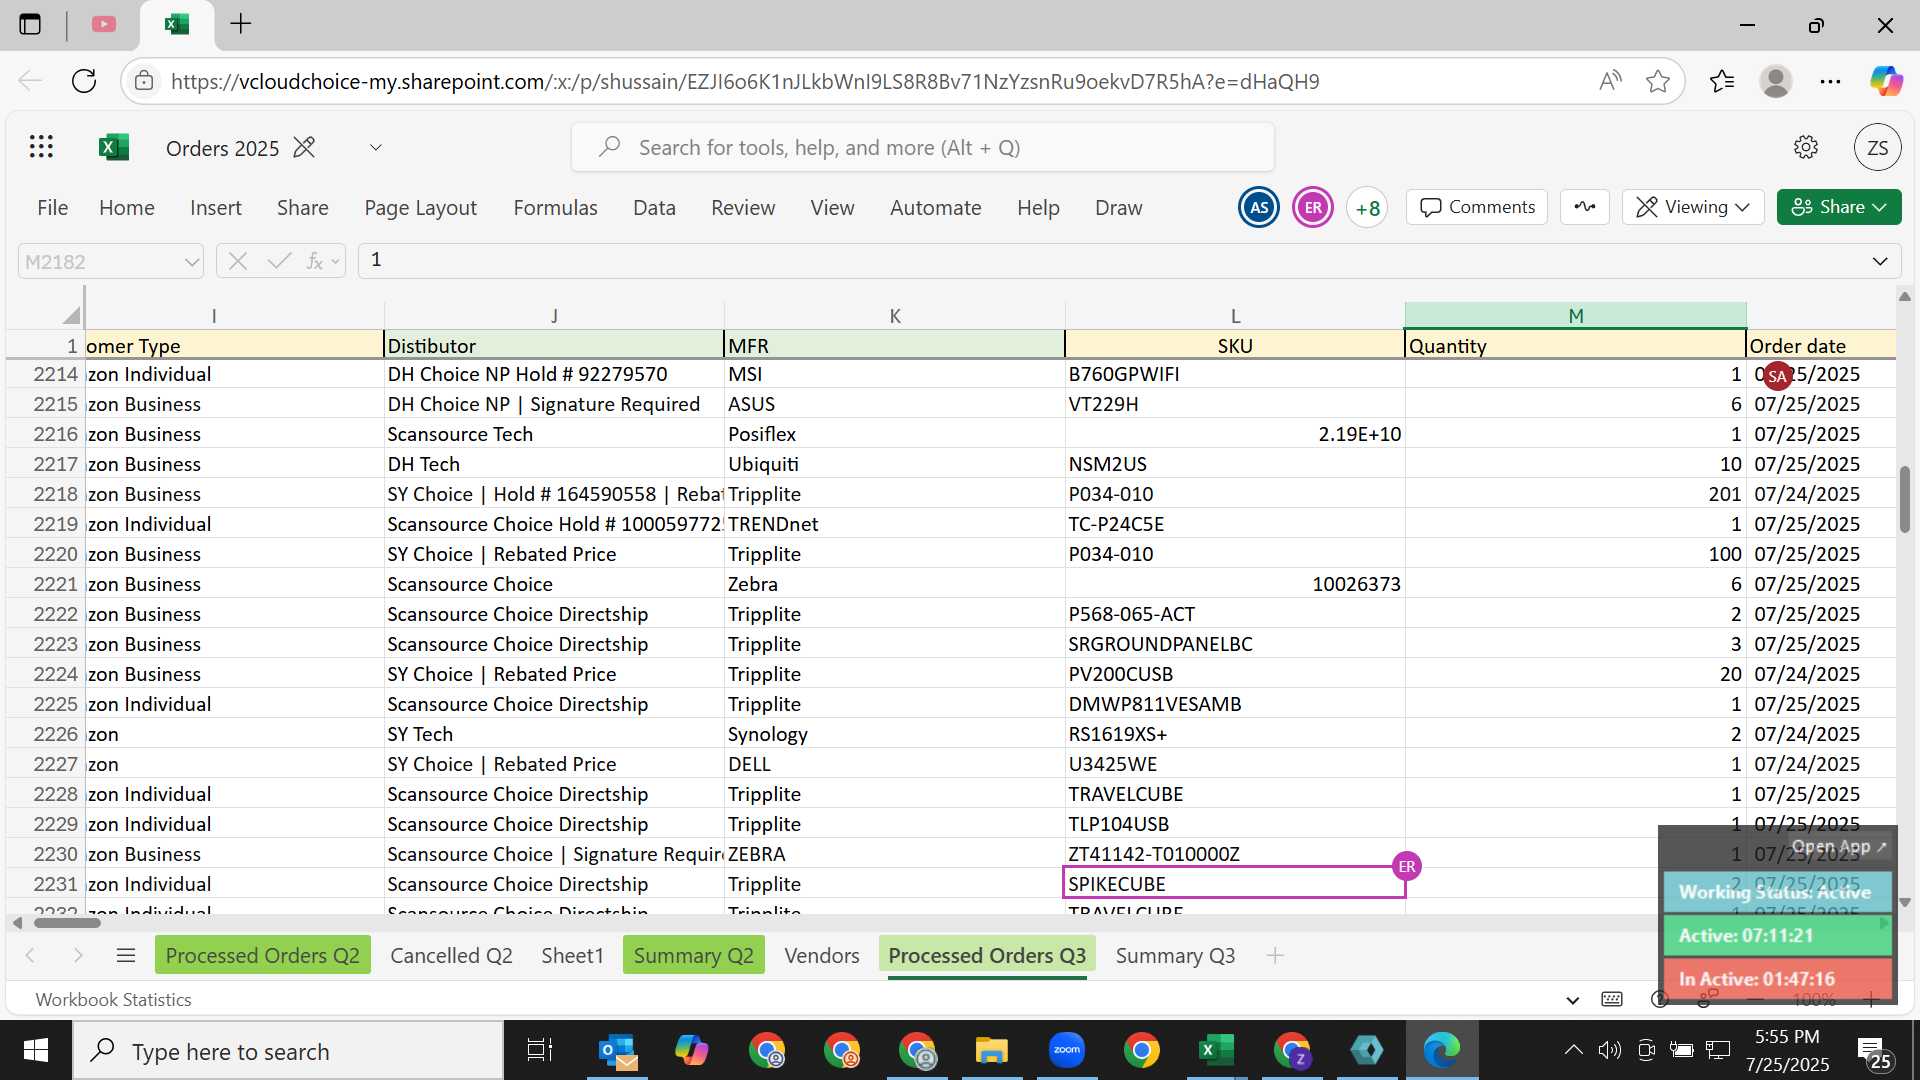Click the Synology MFR cell
The height and width of the screenshot is (1080, 1920).
[895, 734]
